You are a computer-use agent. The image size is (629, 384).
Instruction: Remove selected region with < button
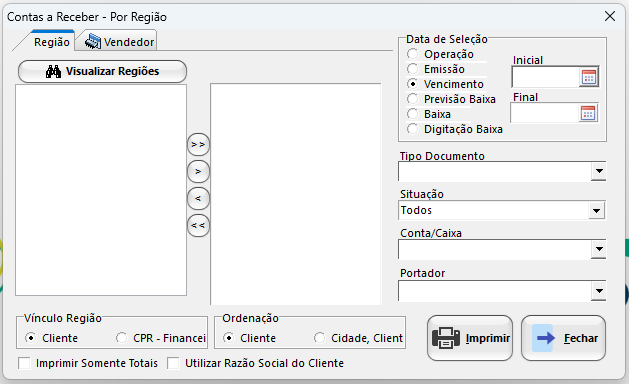point(198,198)
